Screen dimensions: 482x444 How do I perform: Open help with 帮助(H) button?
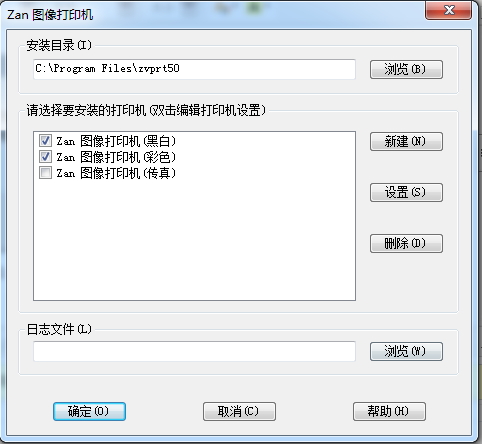389,411
